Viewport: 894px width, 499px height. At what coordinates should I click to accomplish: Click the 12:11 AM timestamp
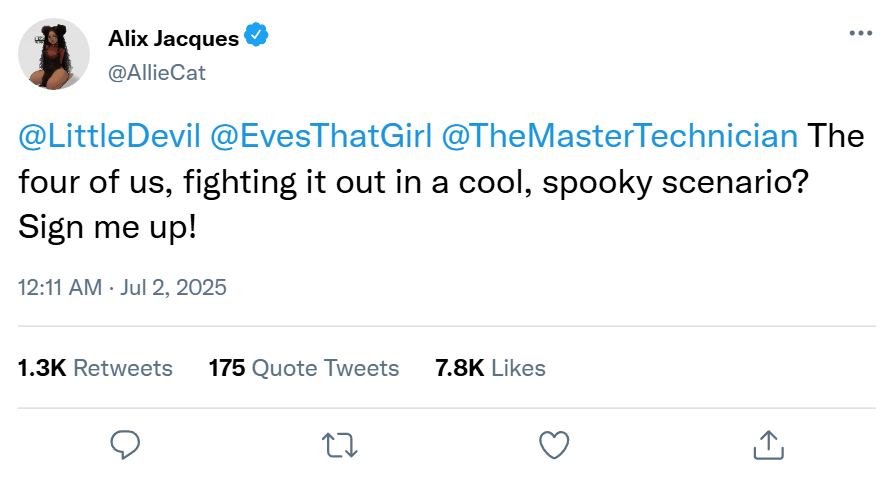pyautogui.click(x=60, y=288)
